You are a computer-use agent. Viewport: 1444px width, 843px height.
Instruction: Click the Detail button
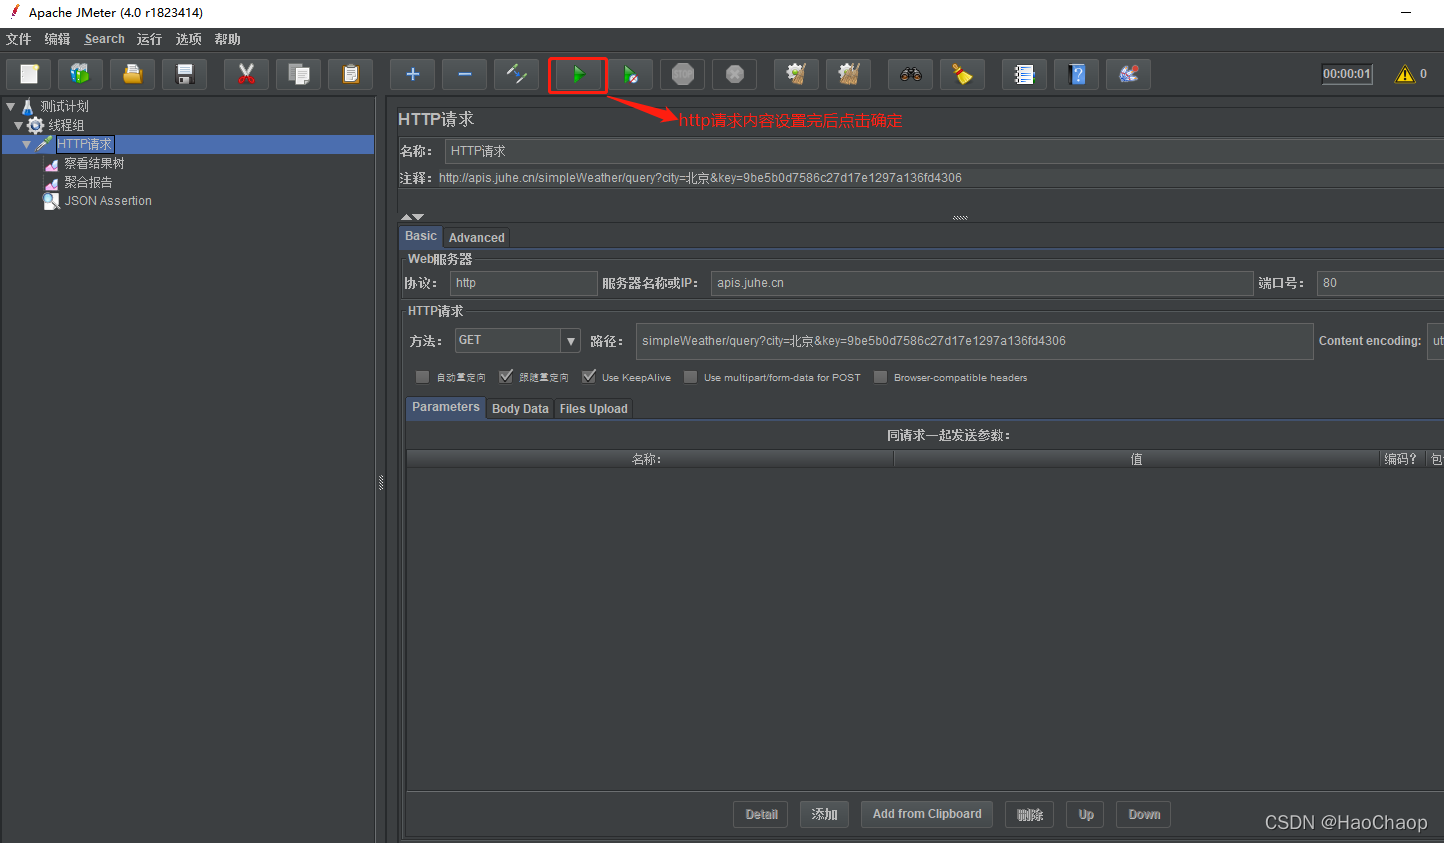[761, 814]
